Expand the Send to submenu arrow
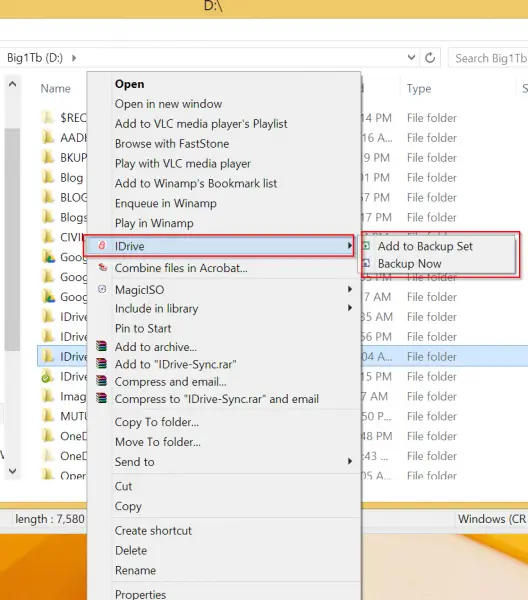The width and height of the screenshot is (528, 600). (x=349, y=461)
